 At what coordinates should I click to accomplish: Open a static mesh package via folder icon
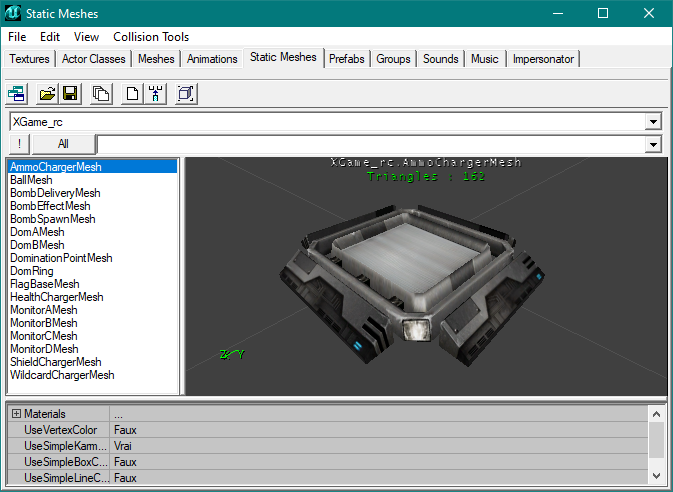point(47,93)
